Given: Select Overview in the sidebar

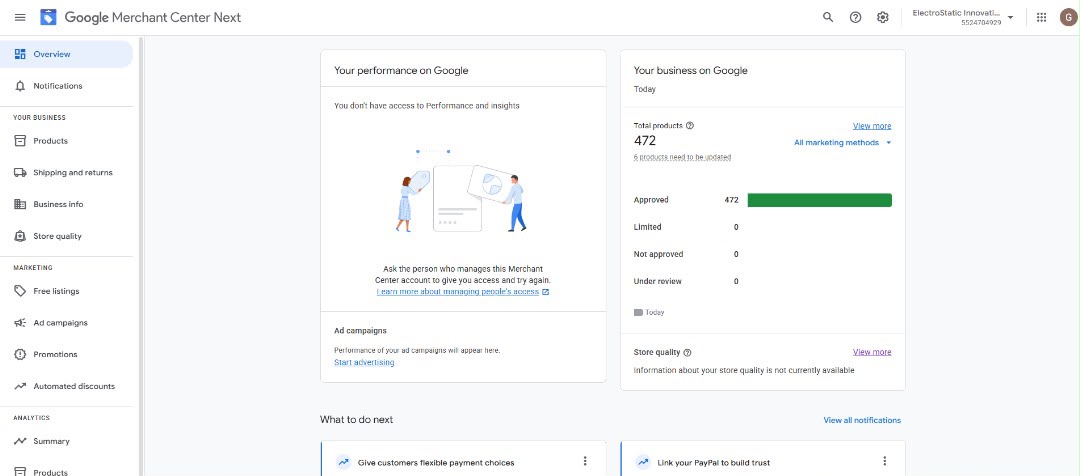Looking at the screenshot, I should point(66,54).
